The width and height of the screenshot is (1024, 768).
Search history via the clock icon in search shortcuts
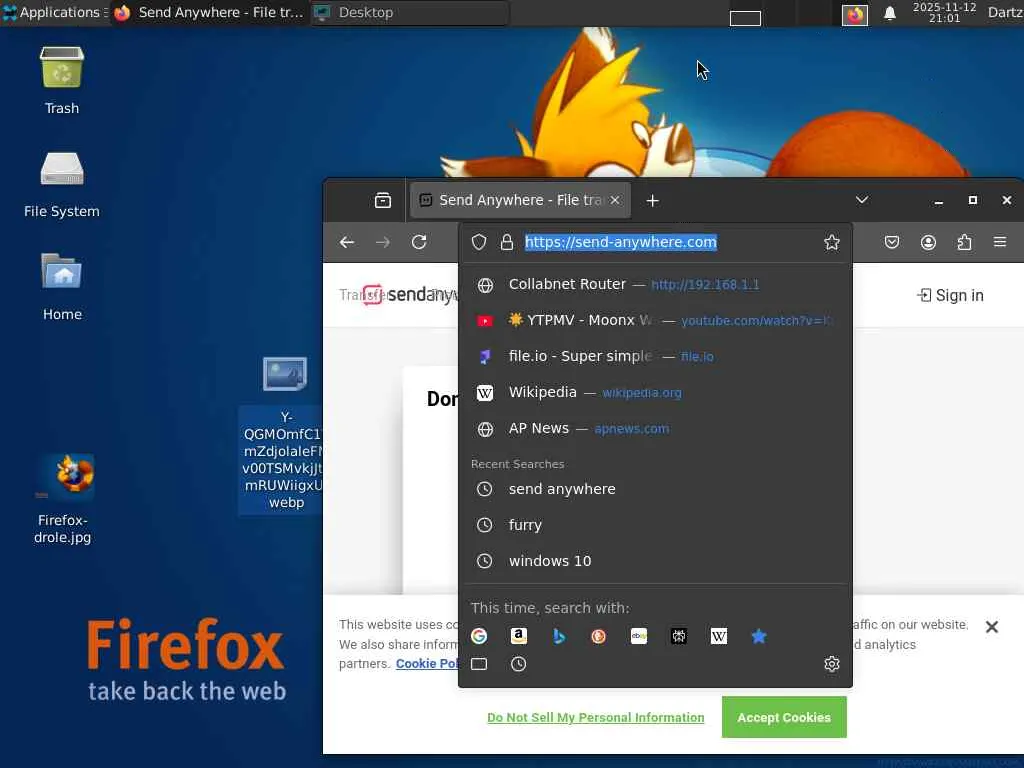519,664
